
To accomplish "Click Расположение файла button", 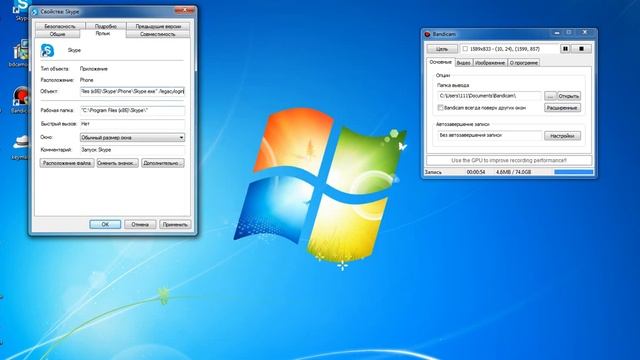I will (67, 163).
